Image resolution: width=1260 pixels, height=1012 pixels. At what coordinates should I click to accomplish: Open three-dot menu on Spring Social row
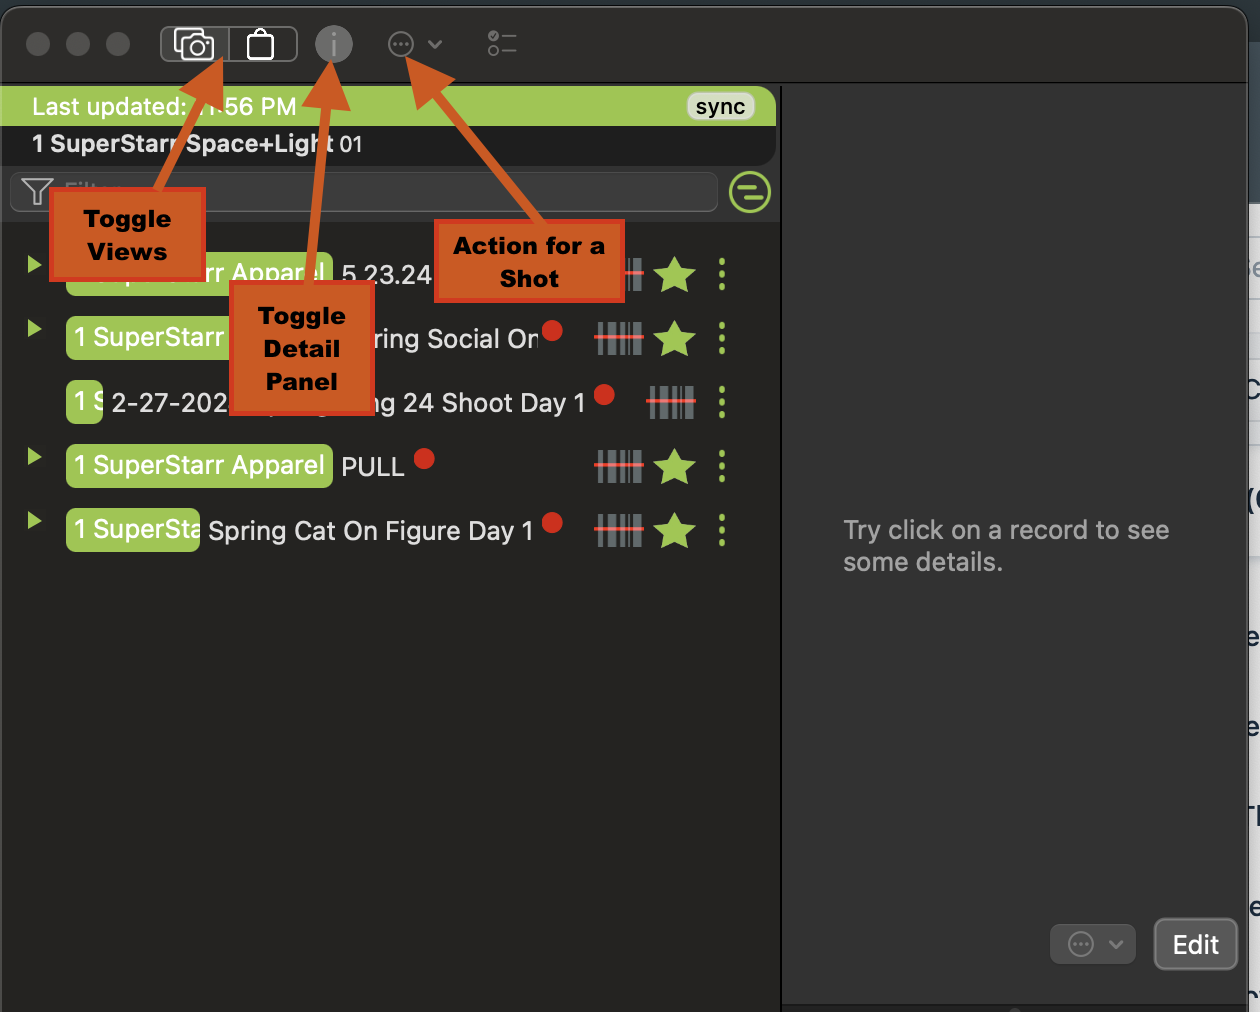pyautogui.click(x=722, y=339)
